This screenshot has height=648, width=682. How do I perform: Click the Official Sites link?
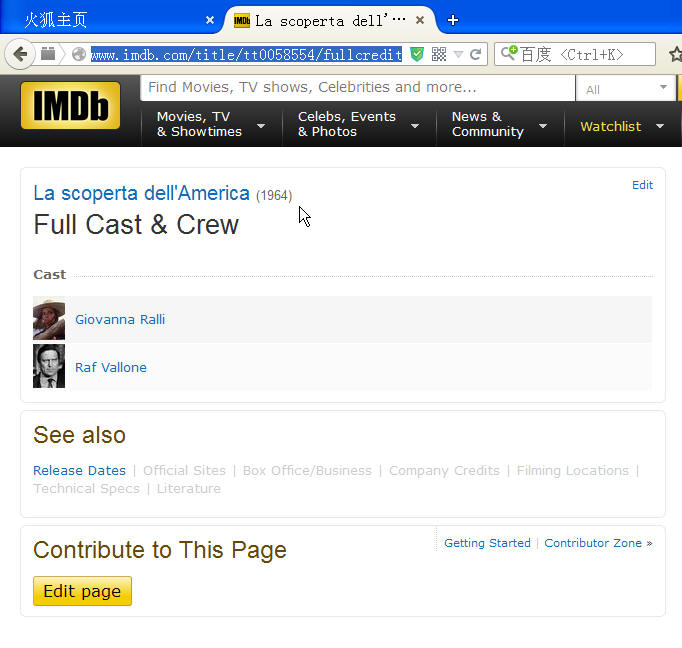[184, 470]
